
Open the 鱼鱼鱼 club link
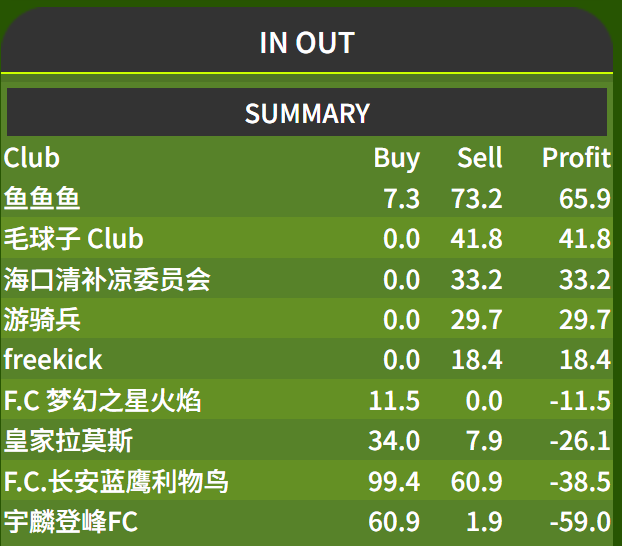42,198
